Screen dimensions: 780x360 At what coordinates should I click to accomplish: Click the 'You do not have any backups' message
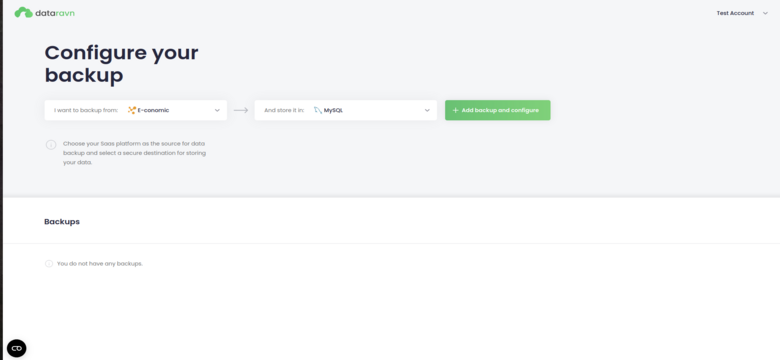tap(99, 264)
